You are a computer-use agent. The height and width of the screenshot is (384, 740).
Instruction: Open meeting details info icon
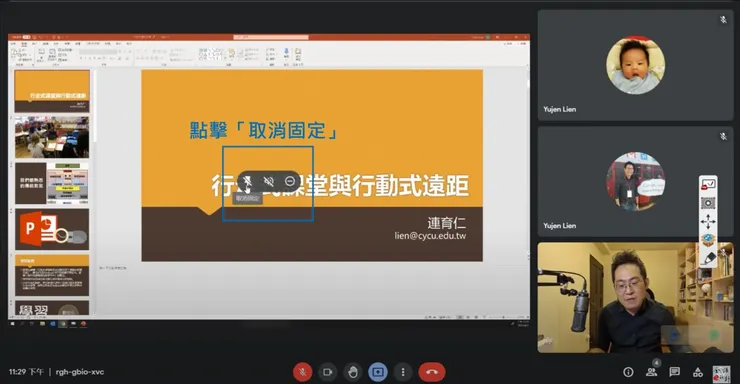point(628,372)
